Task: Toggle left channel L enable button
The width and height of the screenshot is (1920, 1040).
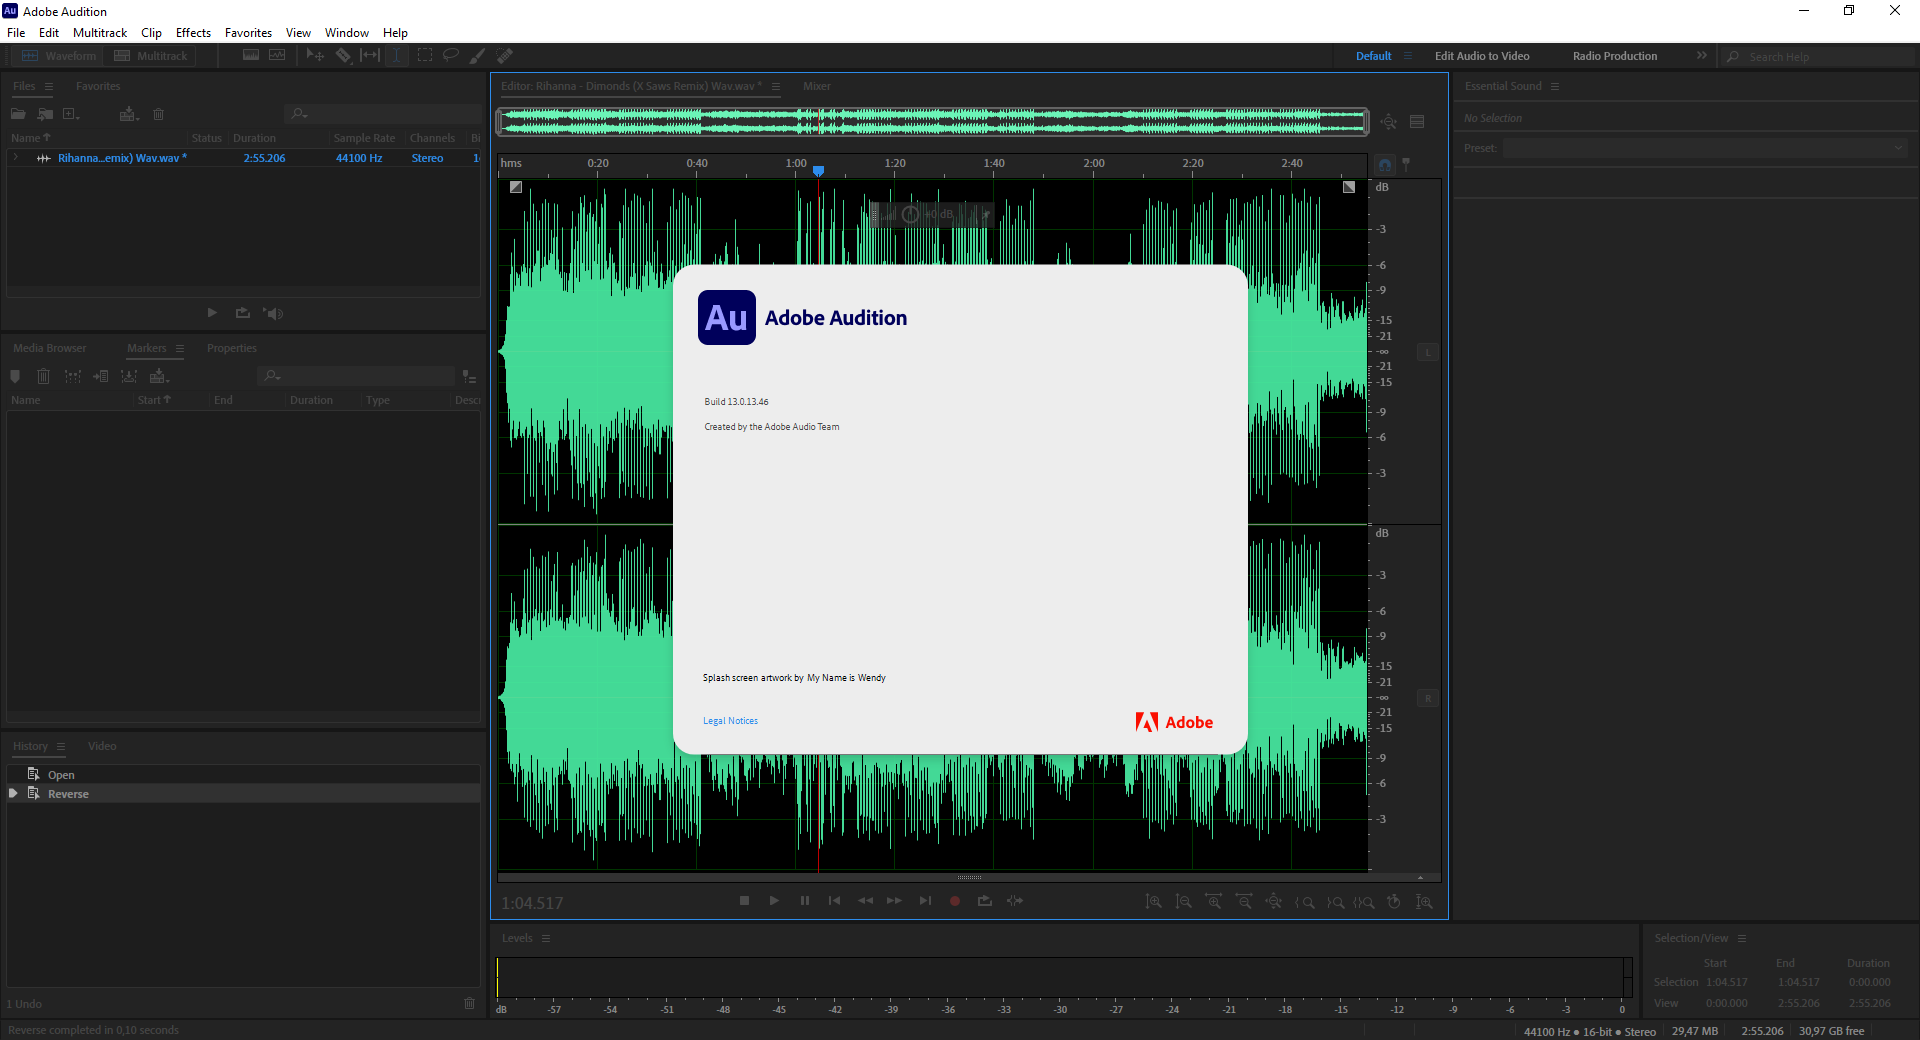Action: [1428, 352]
